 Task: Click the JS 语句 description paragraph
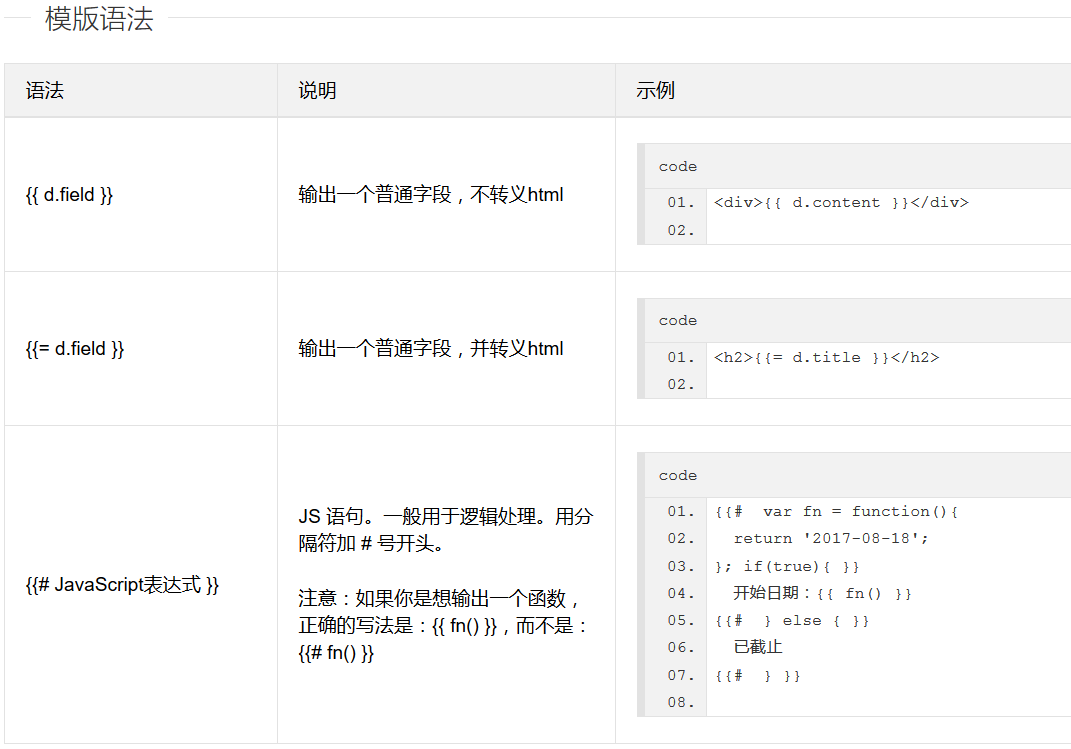tap(445, 530)
